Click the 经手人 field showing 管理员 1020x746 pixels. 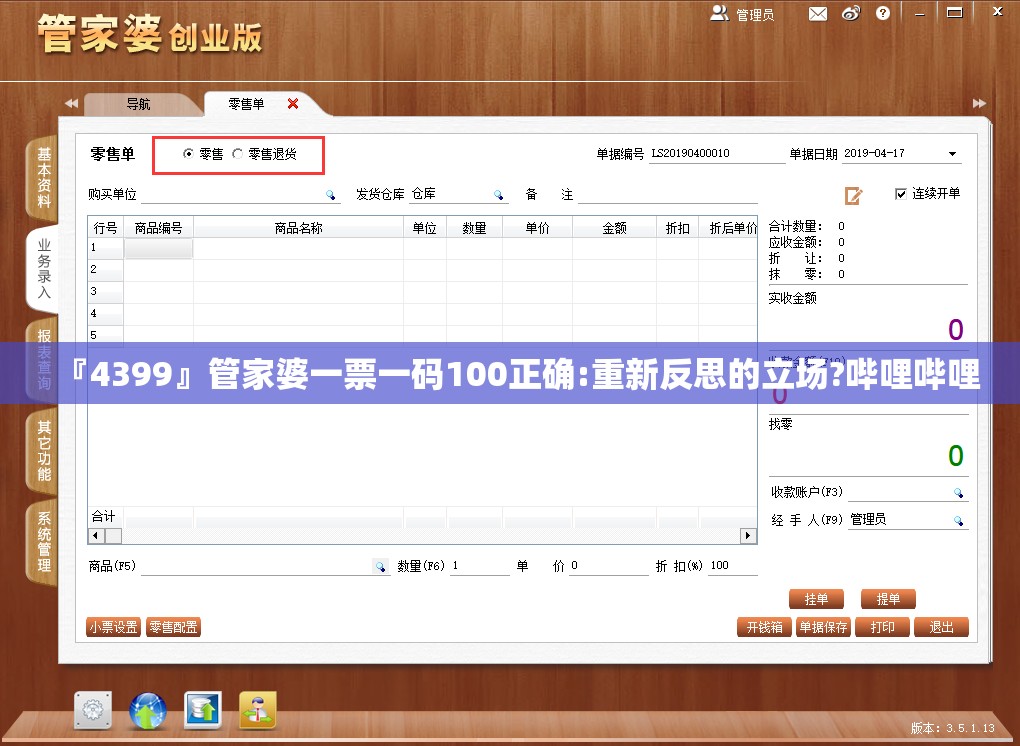pyautogui.click(x=900, y=520)
